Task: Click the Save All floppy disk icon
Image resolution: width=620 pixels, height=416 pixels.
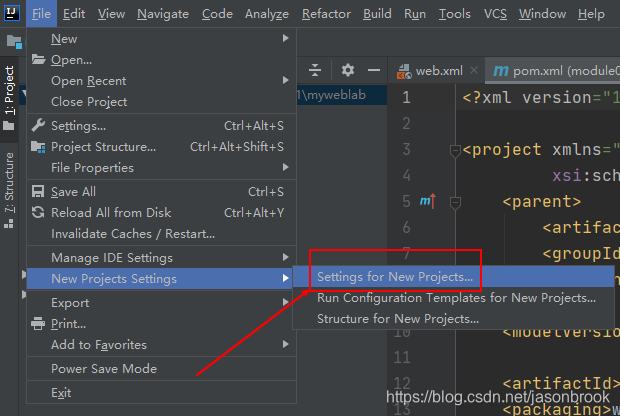Action: pyautogui.click(x=38, y=191)
